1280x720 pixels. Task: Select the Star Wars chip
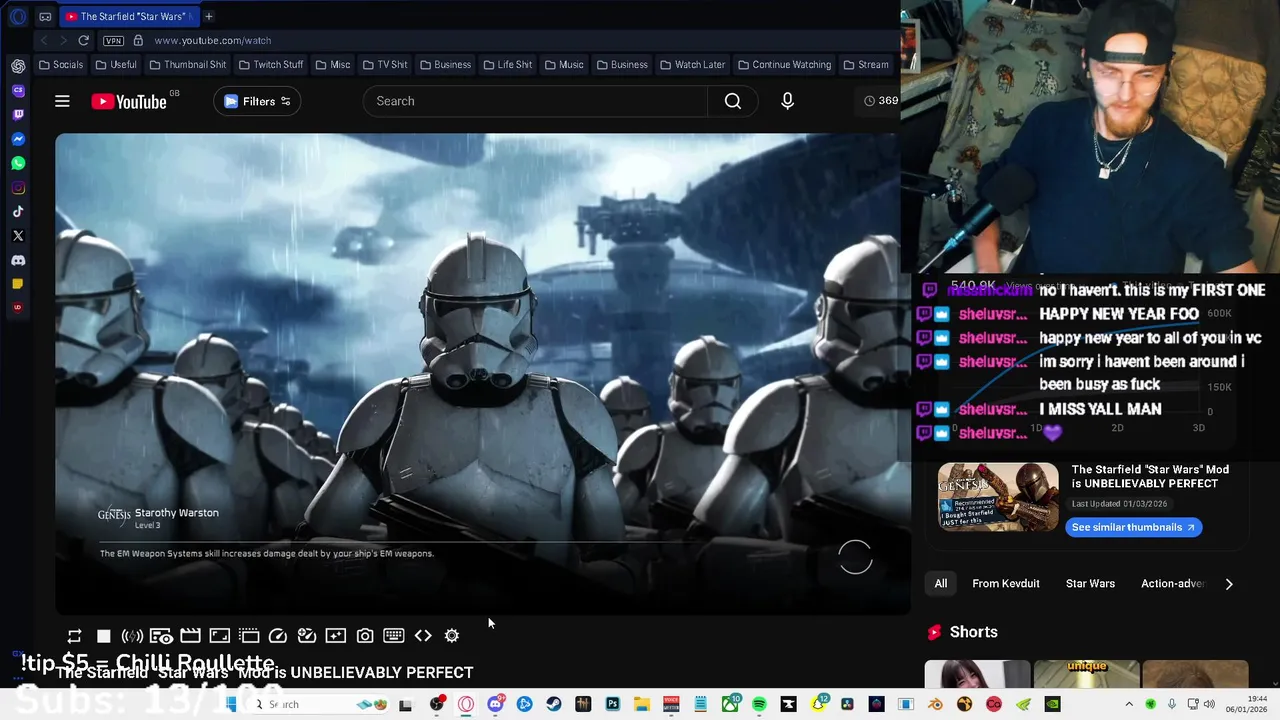tap(1090, 584)
